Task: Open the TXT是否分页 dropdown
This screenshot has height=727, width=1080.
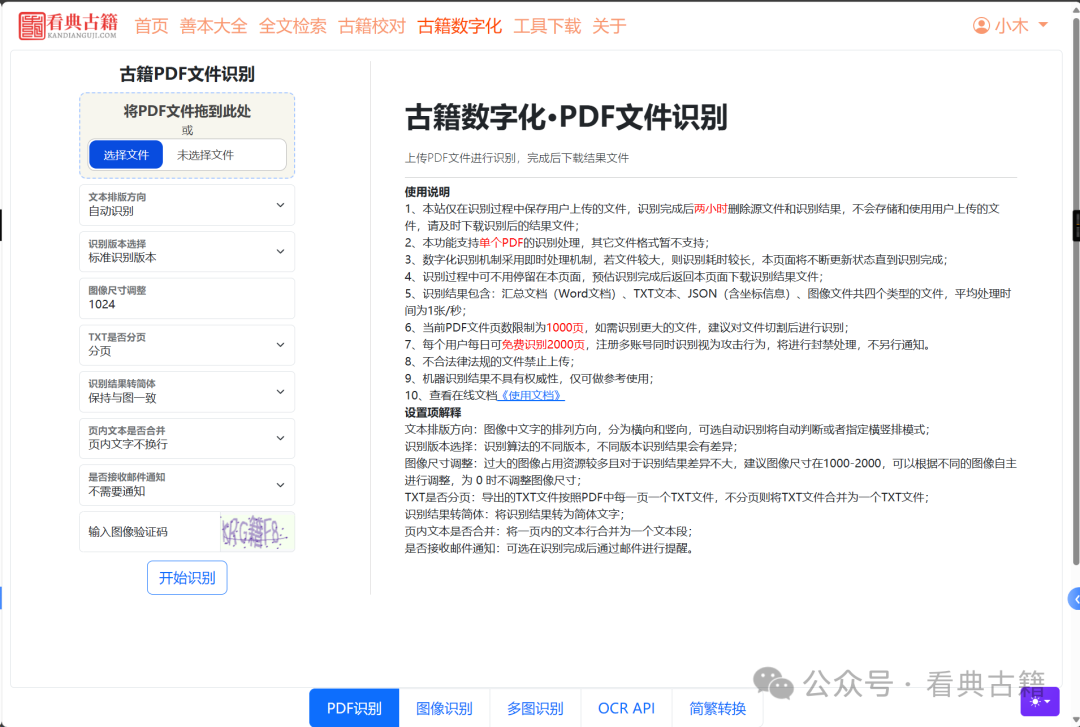Action: 186,344
